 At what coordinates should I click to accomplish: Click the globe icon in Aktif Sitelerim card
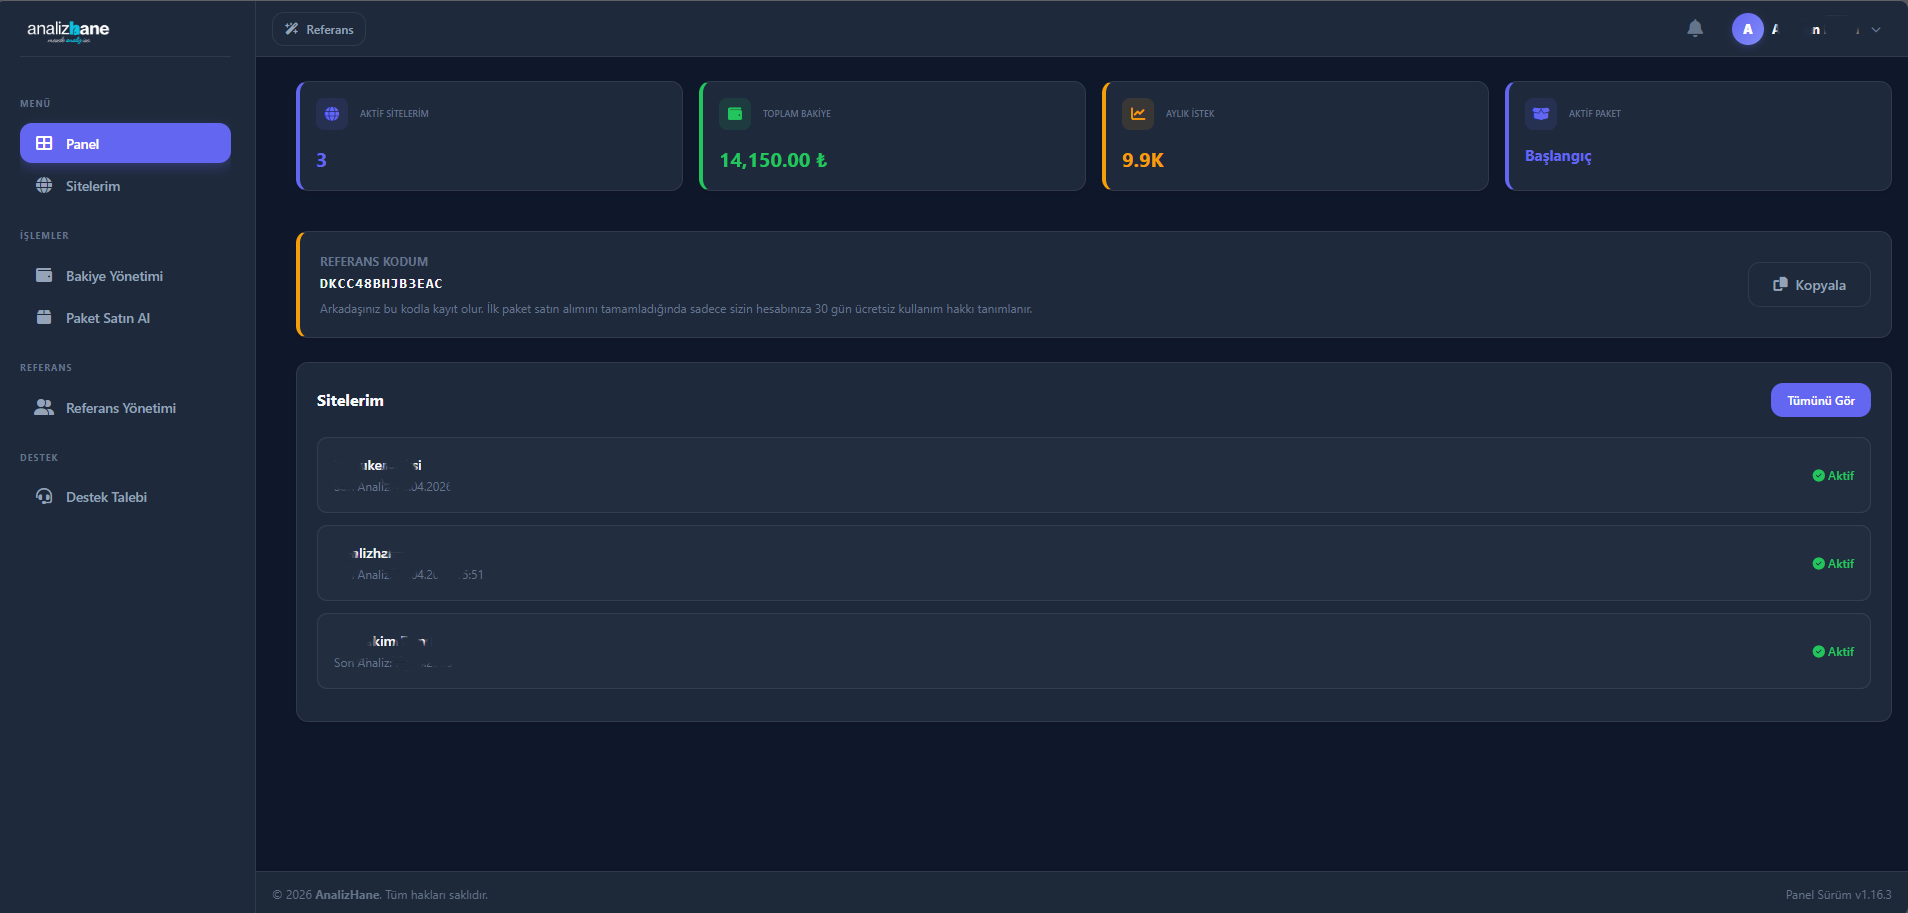coord(332,114)
